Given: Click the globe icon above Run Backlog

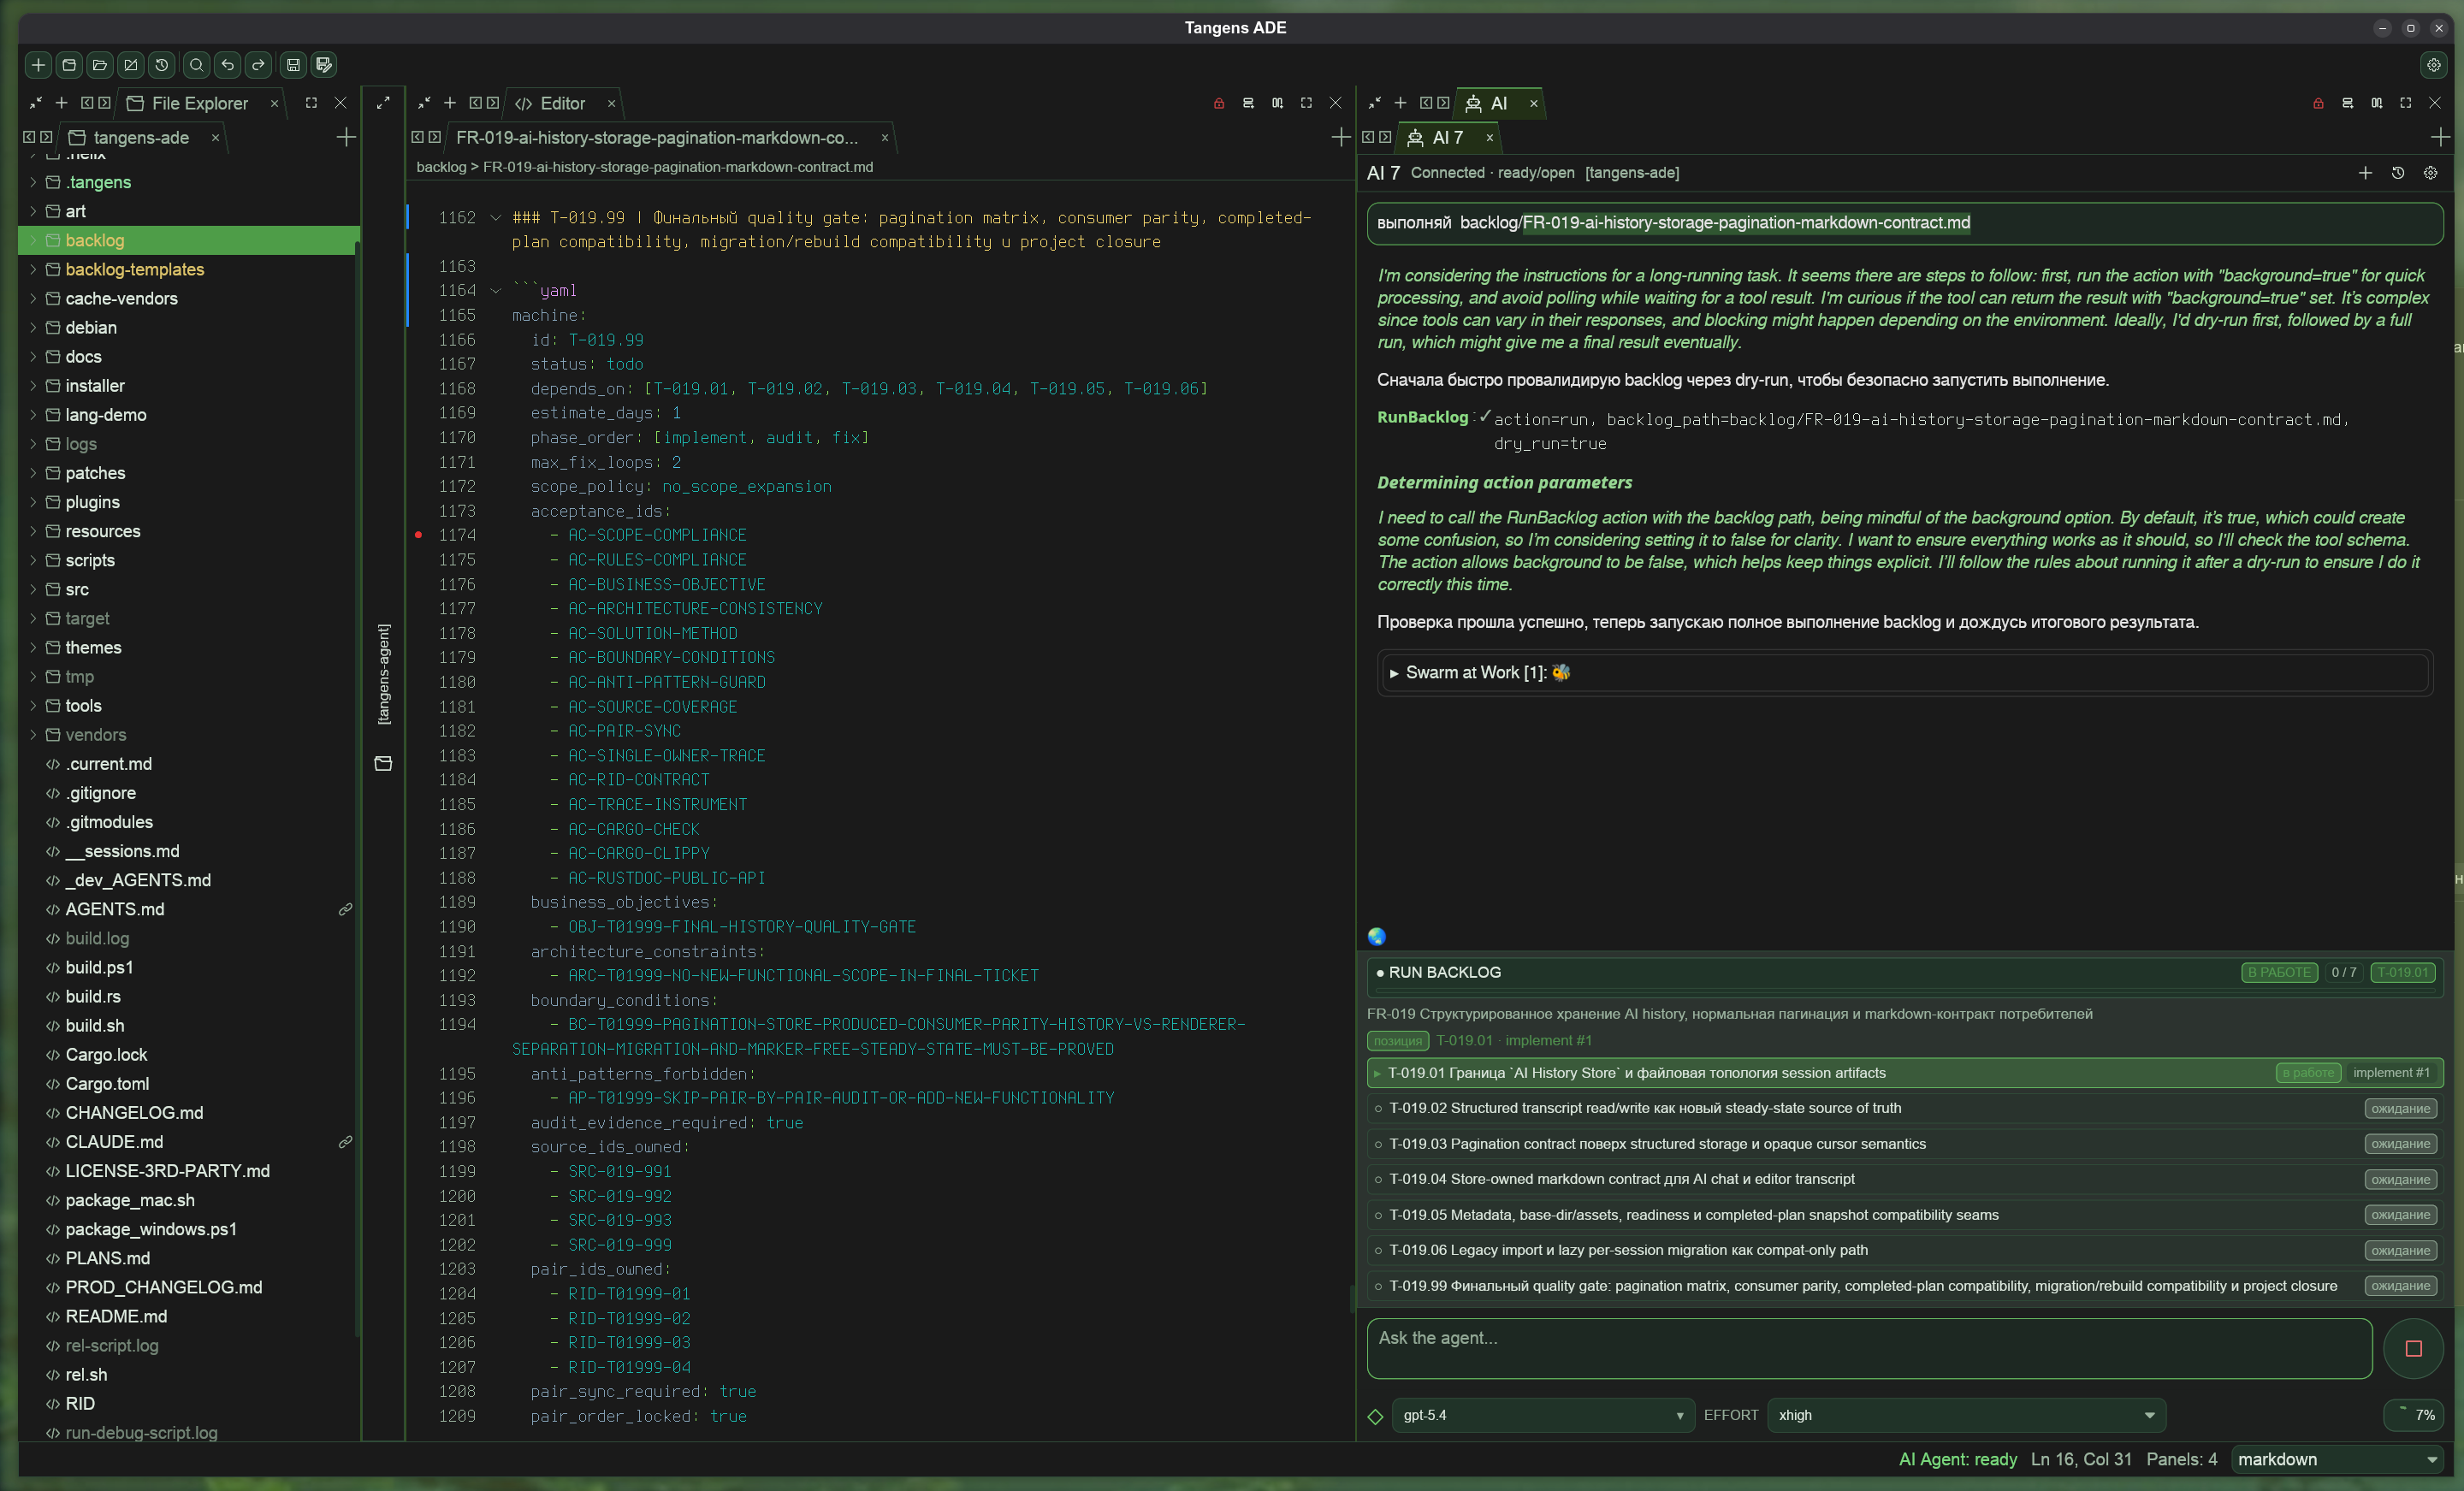Looking at the screenshot, I should pos(1377,937).
